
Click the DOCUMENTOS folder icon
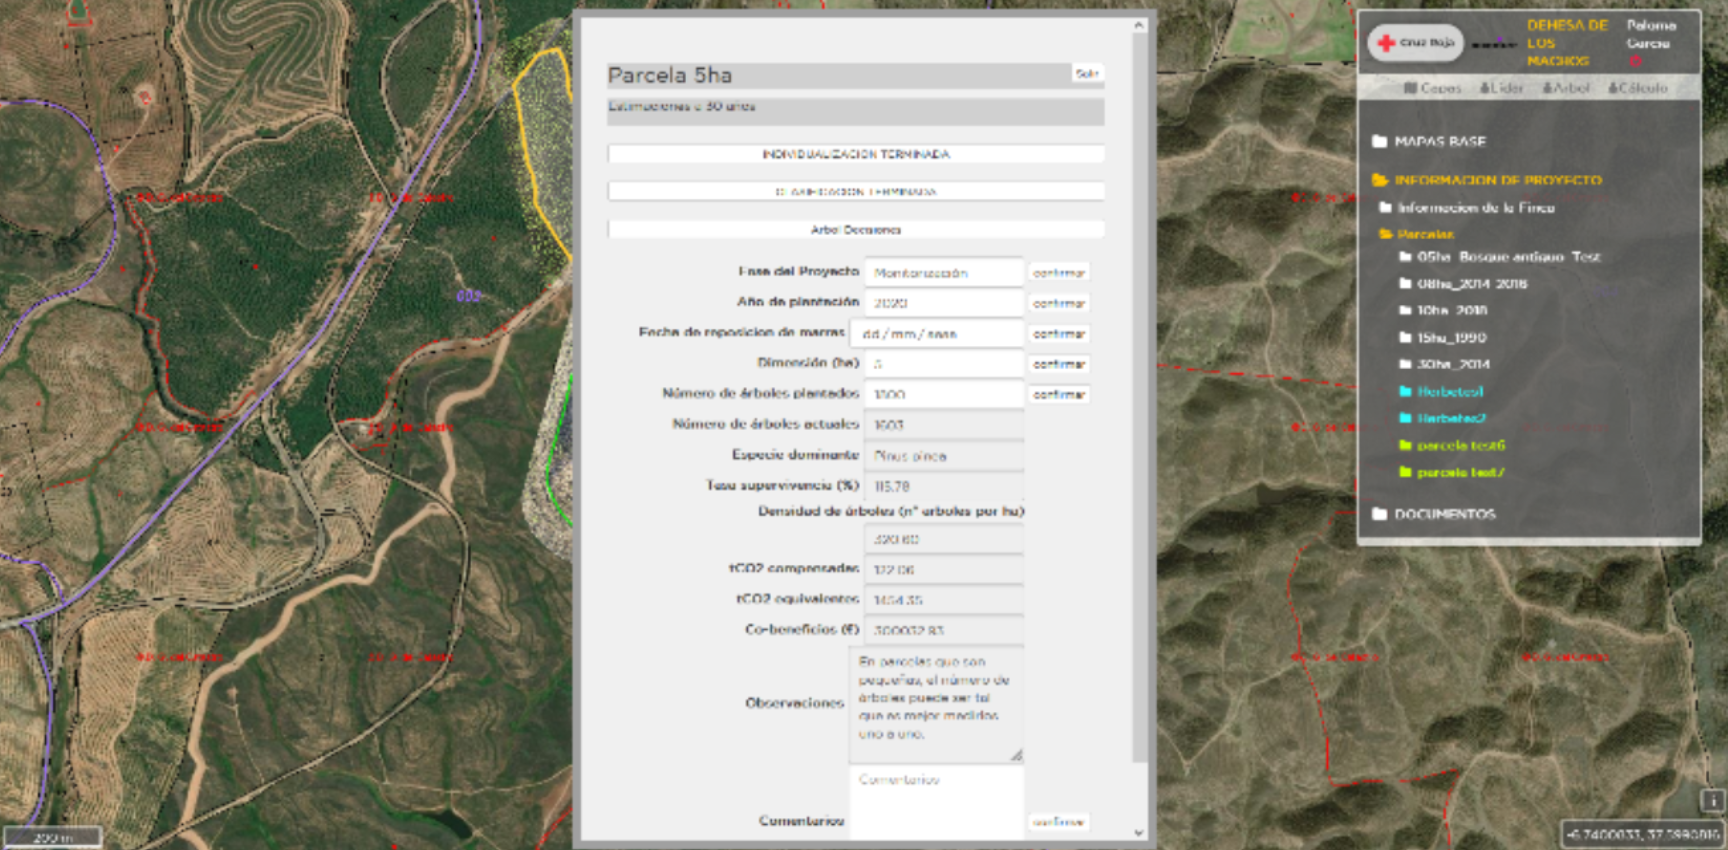coord(1380,514)
